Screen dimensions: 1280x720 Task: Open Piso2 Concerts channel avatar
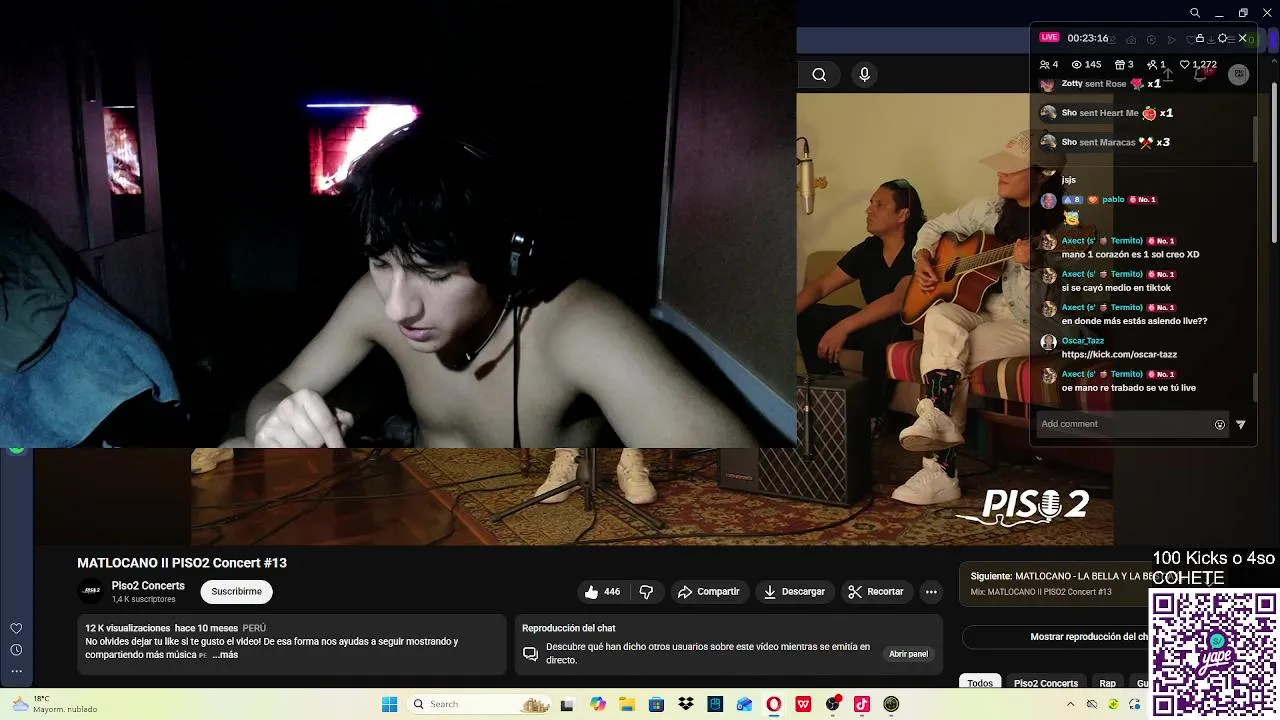(91, 591)
